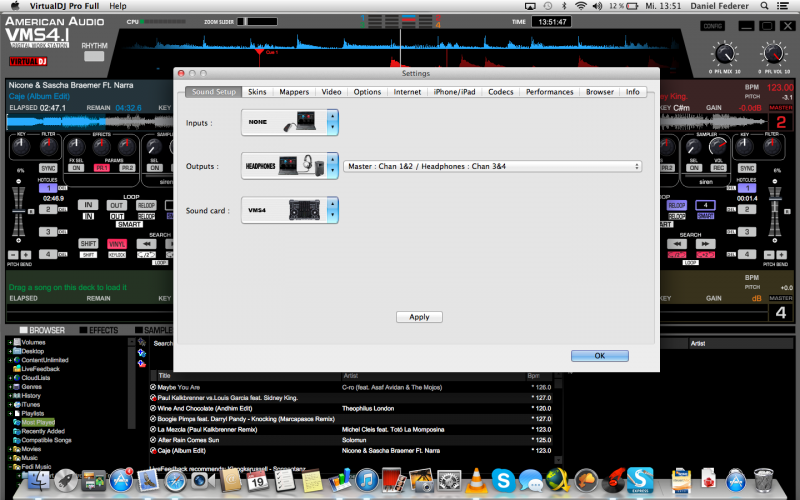Click the right deck FILTER knob
This screenshot has height=500, width=800.
click(772, 146)
